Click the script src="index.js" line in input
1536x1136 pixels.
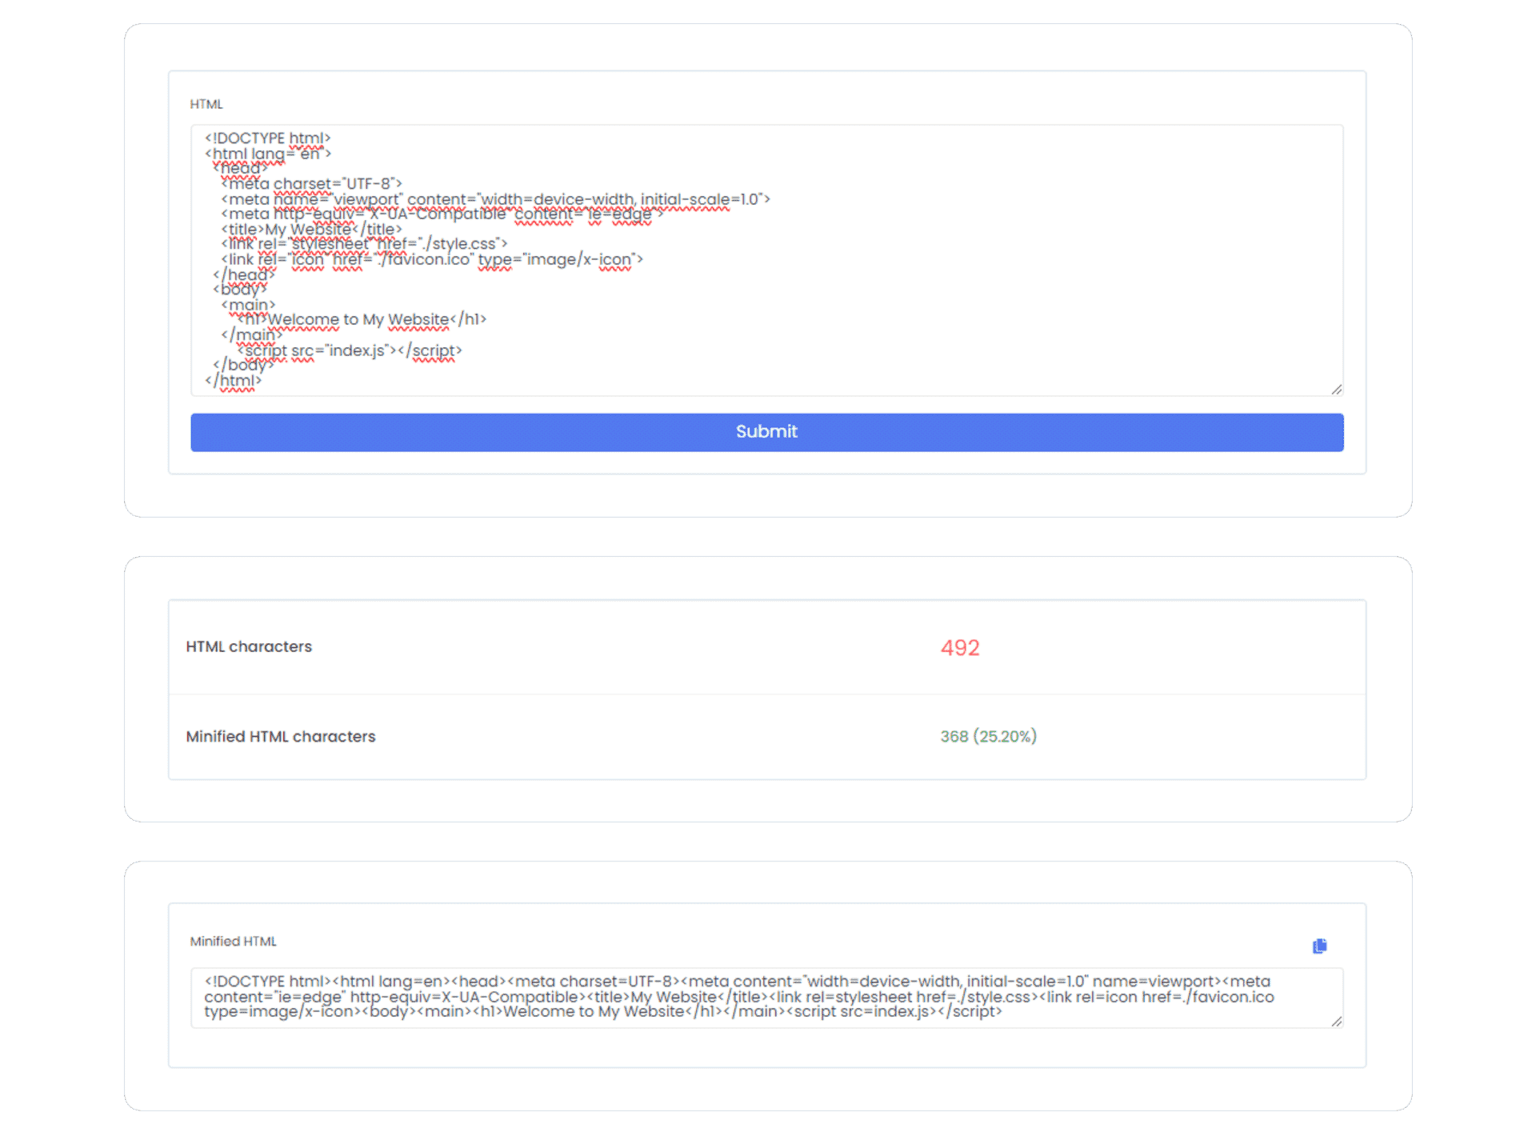[350, 351]
